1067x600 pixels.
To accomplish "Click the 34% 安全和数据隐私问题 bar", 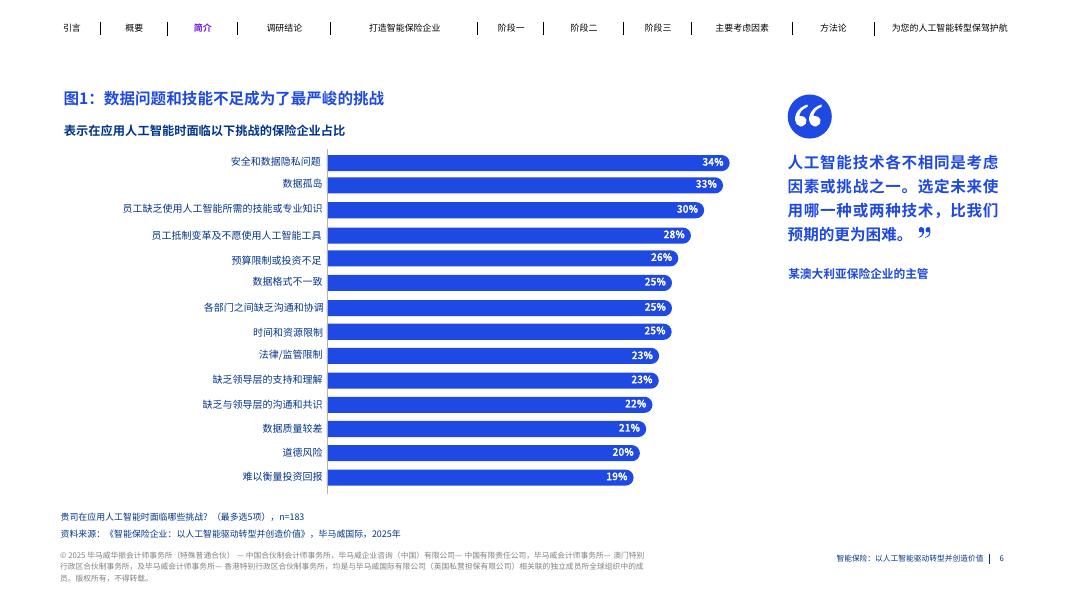I will (x=530, y=161).
